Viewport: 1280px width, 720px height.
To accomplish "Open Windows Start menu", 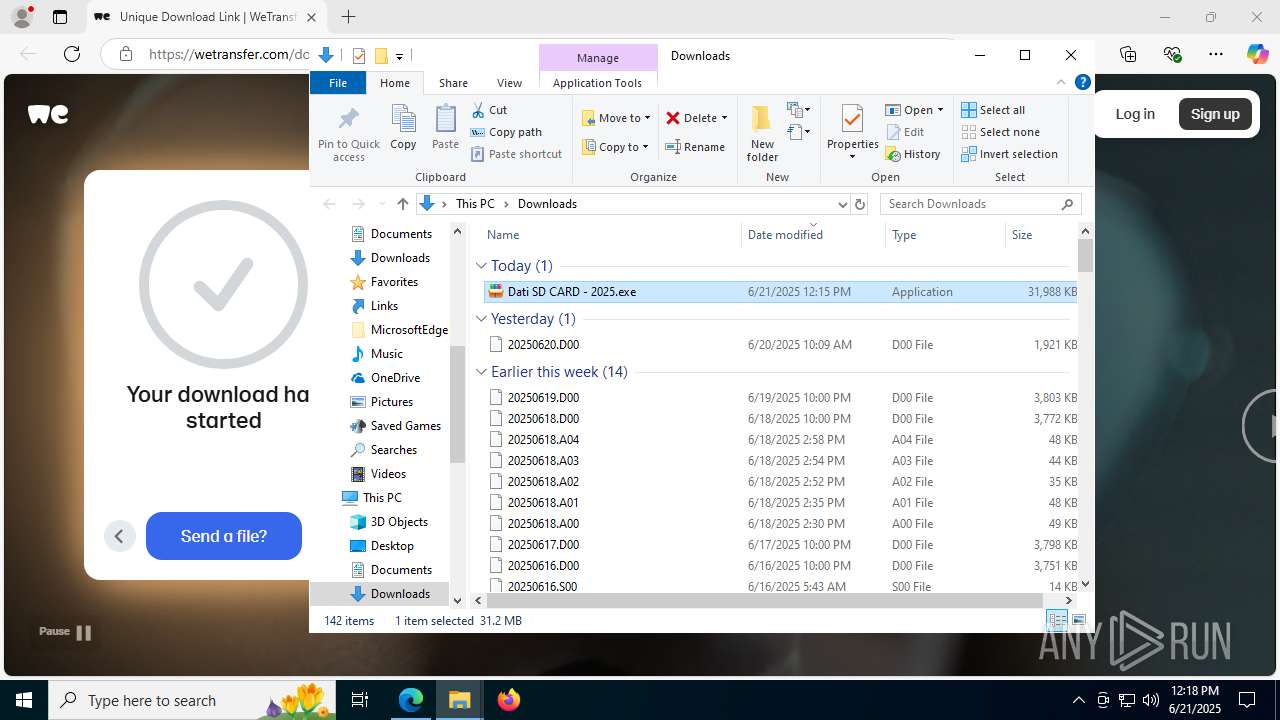I will (x=24, y=700).
